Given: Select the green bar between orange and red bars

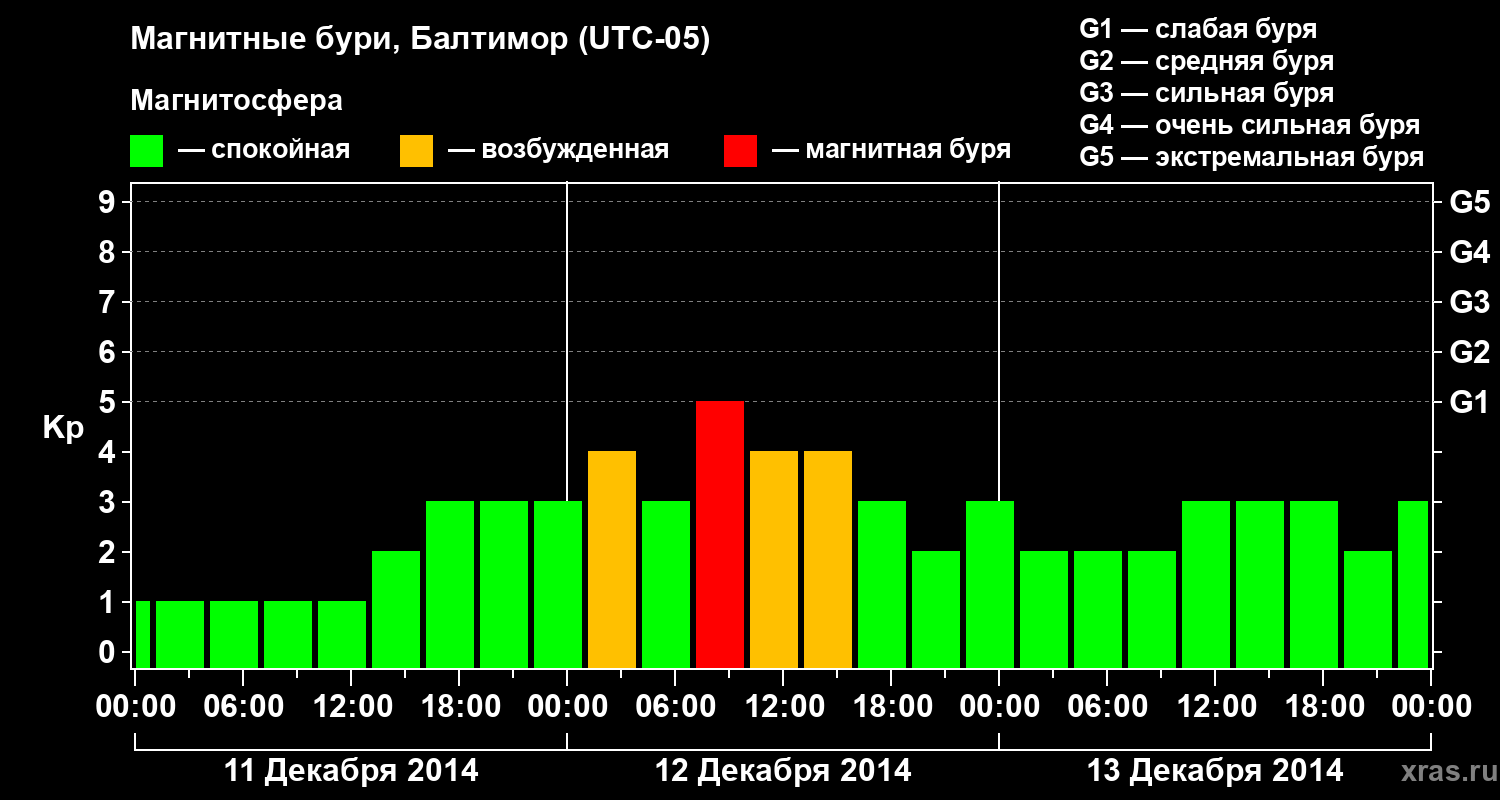Looking at the screenshot, I should (666, 584).
